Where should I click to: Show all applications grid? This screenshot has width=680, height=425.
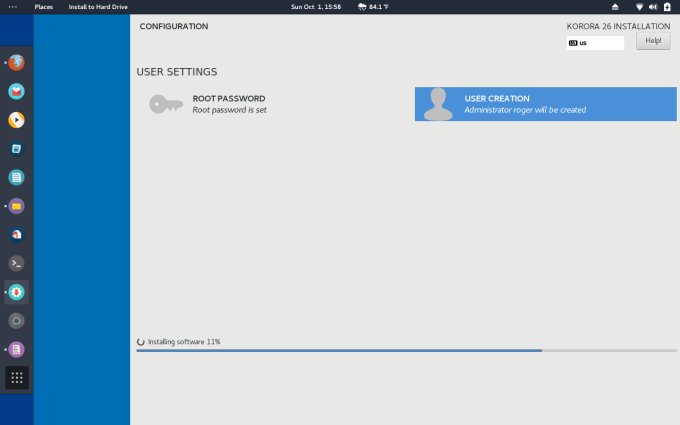coord(17,378)
